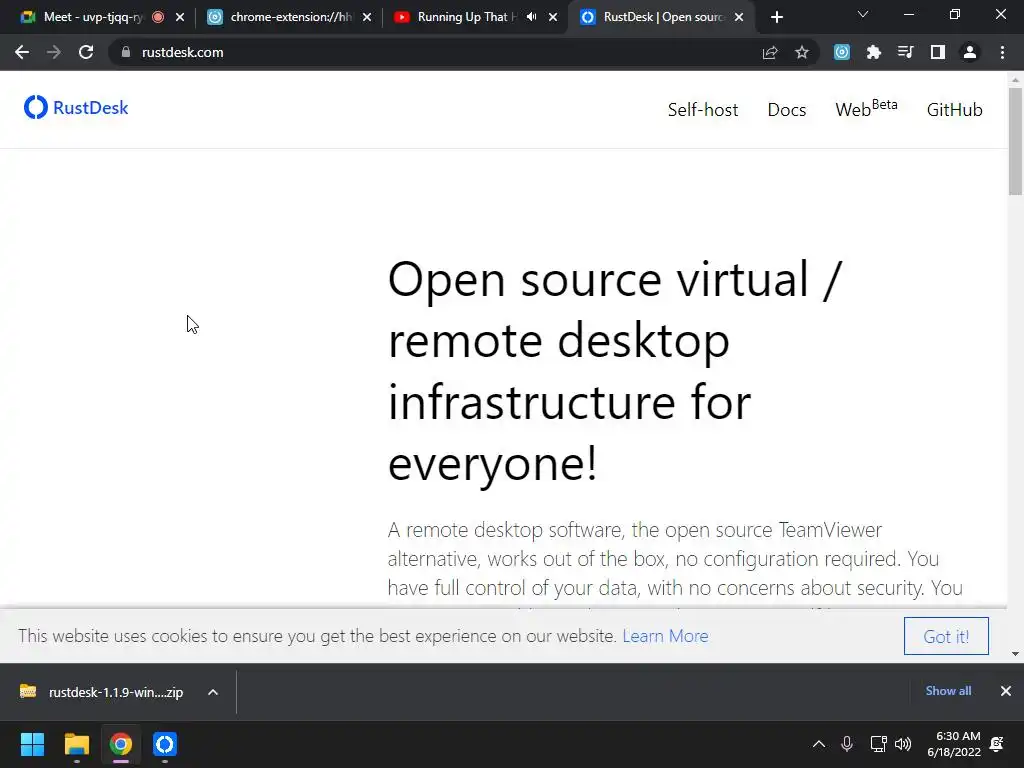Close the Running Up That Hill YouTube tab
1024x768 pixels.
(x=553, y=17)
